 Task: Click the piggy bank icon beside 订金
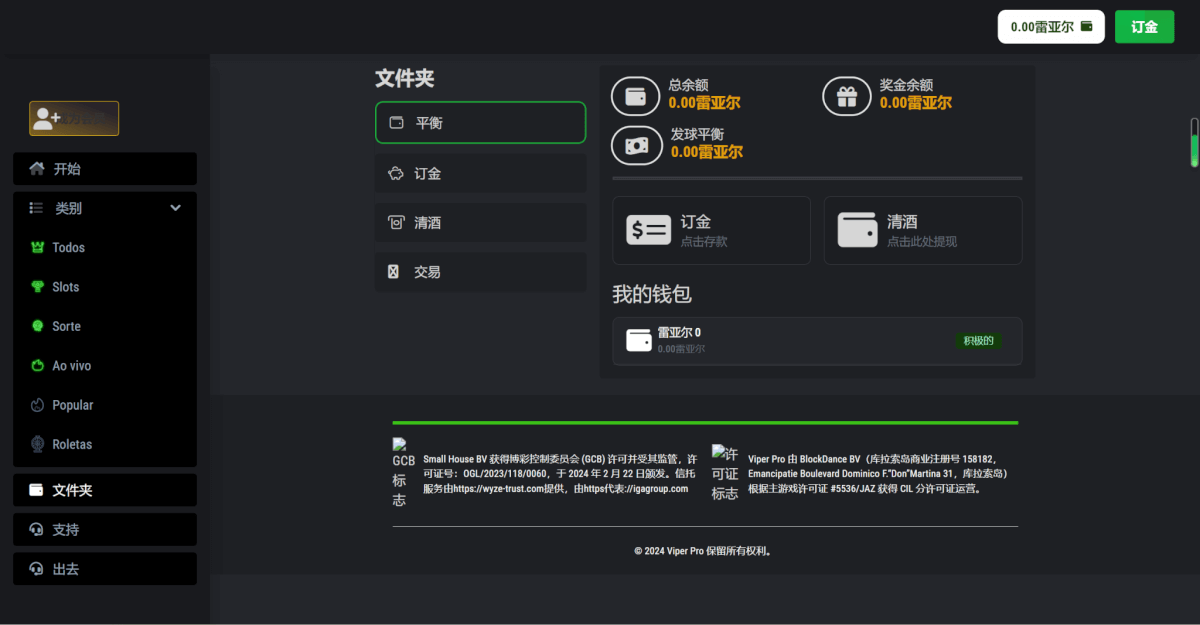point(396,173)
